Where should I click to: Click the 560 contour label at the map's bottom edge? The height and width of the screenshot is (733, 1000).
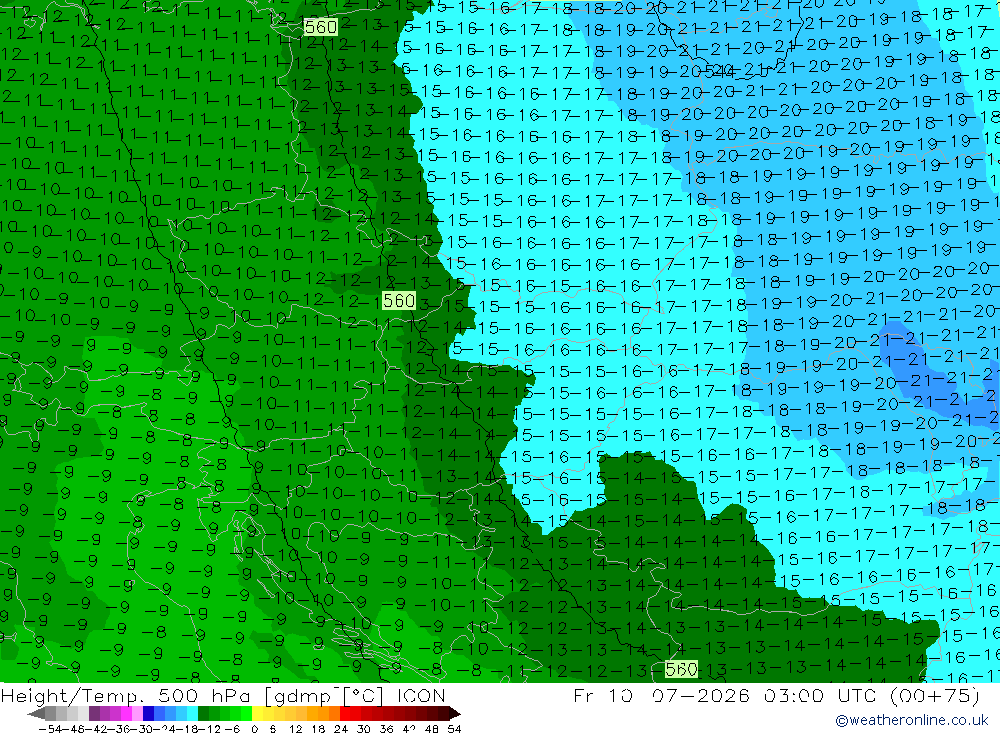point(680,669)
